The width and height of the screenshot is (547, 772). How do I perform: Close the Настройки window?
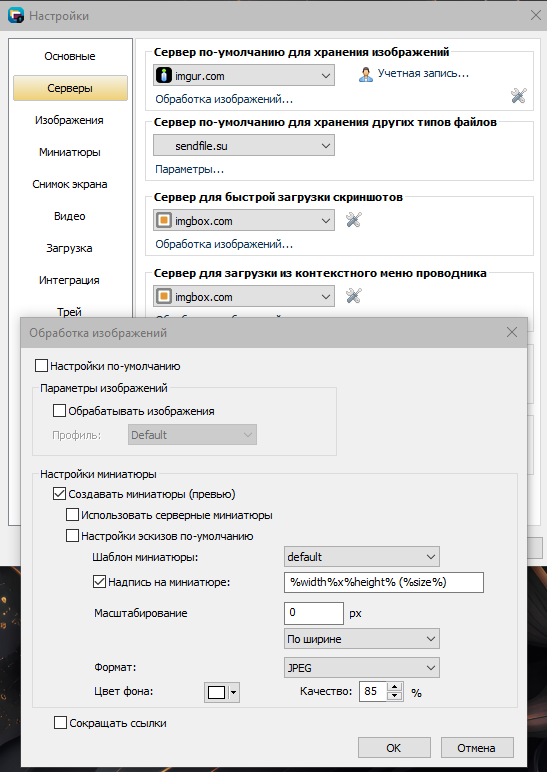[x=536, y=16]
